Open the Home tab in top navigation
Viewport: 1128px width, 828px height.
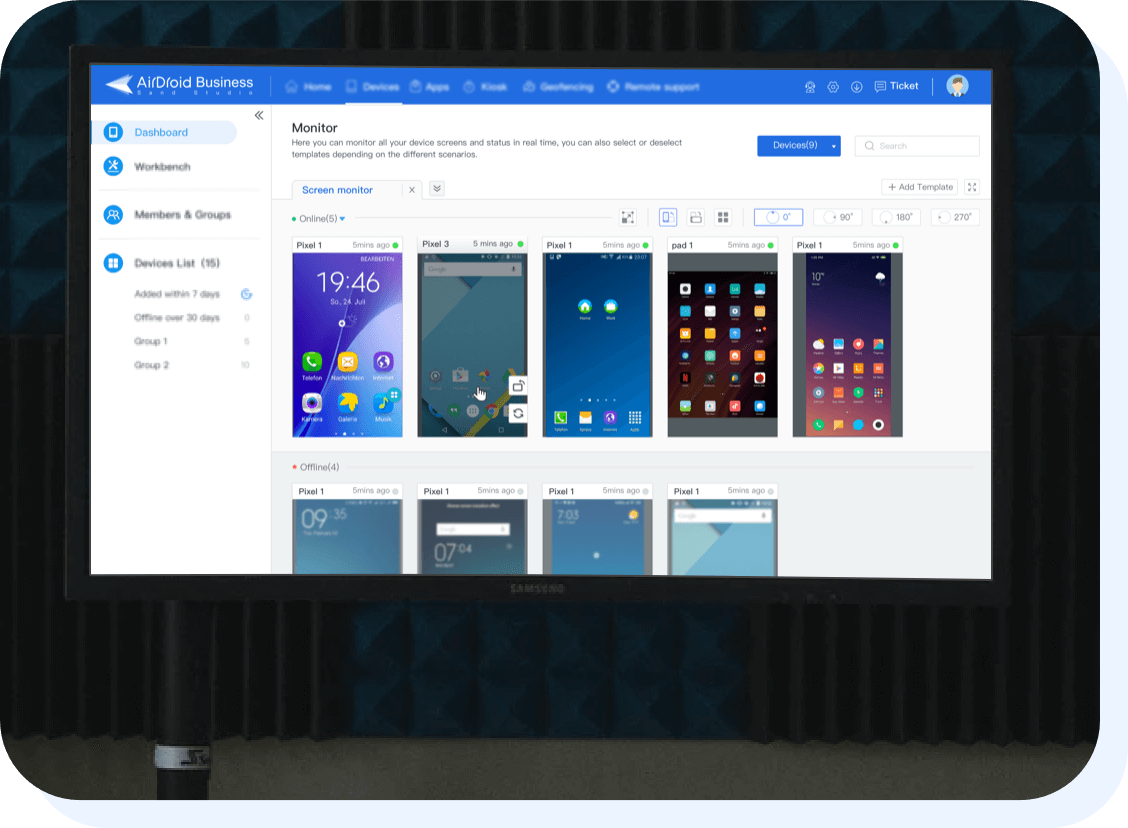(x=309, y=86)
